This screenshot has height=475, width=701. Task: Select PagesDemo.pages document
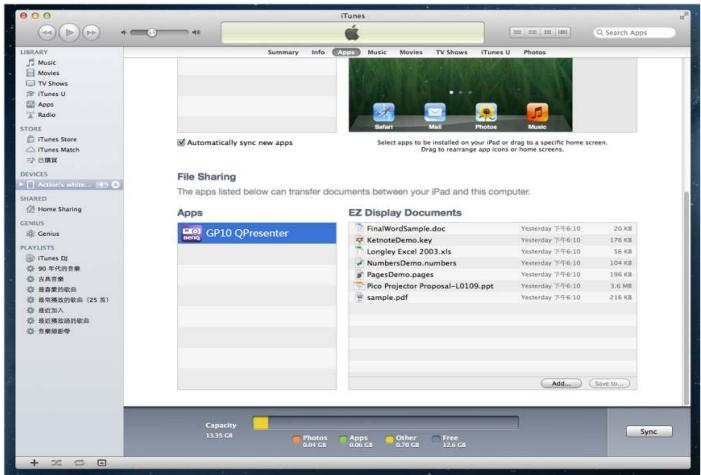pos(493,275)
